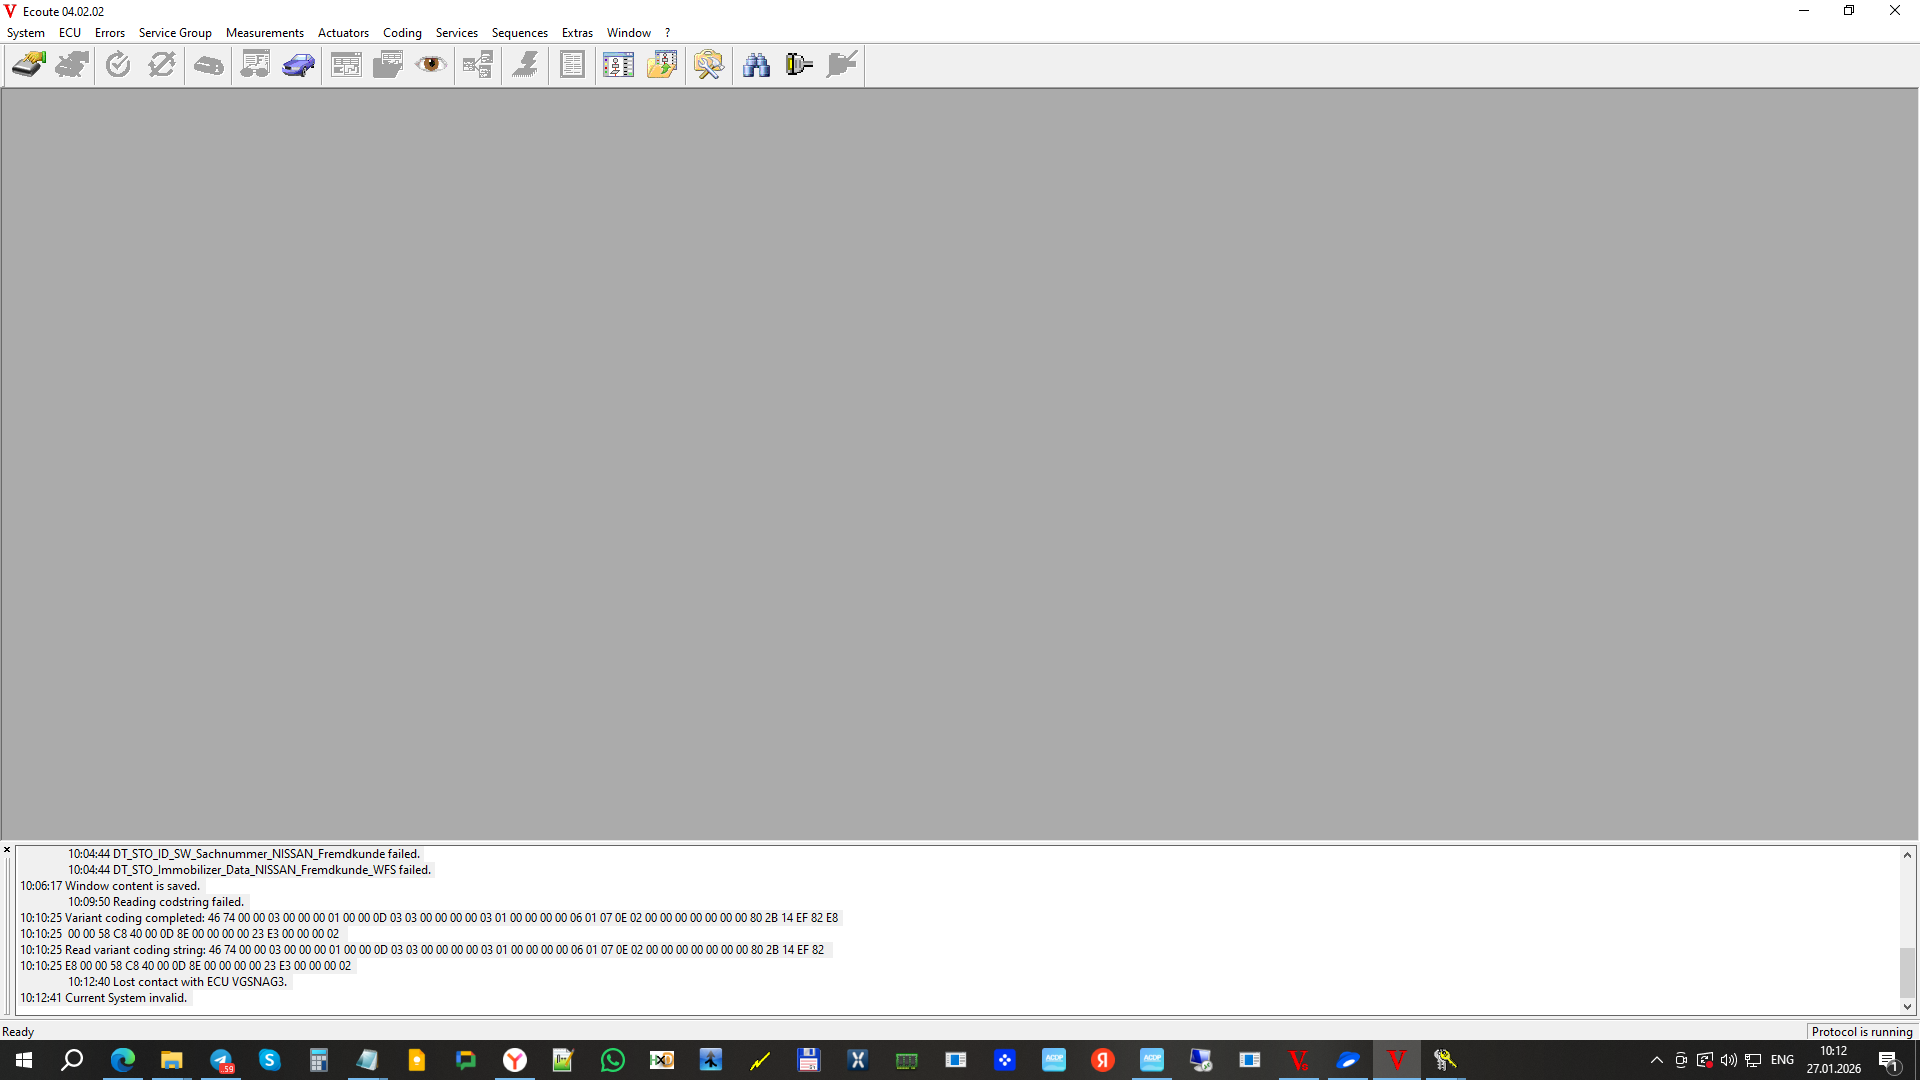Click the hand-on-device icon in toolbar
This screenshot has width=1920, height=1080.
coord(28,65)
